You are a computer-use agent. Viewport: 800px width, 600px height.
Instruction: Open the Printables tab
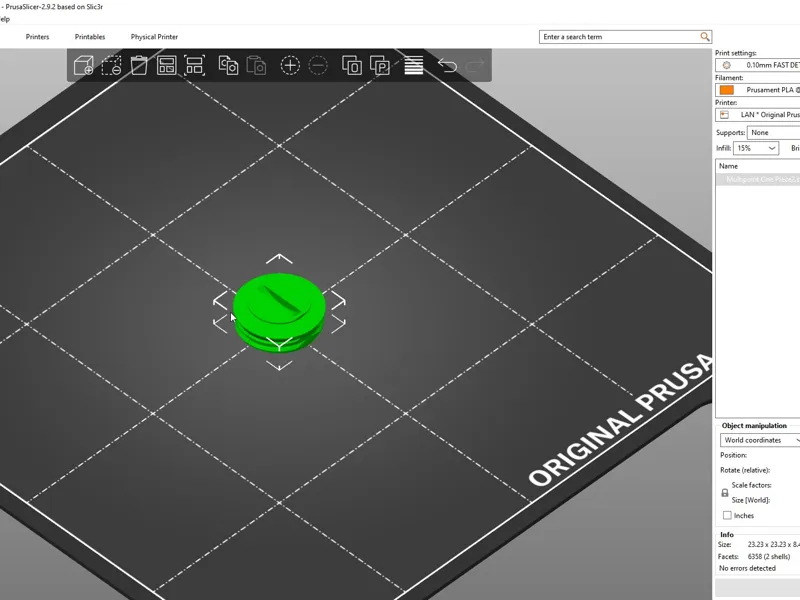pyautogui.click(x=90, y=37)
